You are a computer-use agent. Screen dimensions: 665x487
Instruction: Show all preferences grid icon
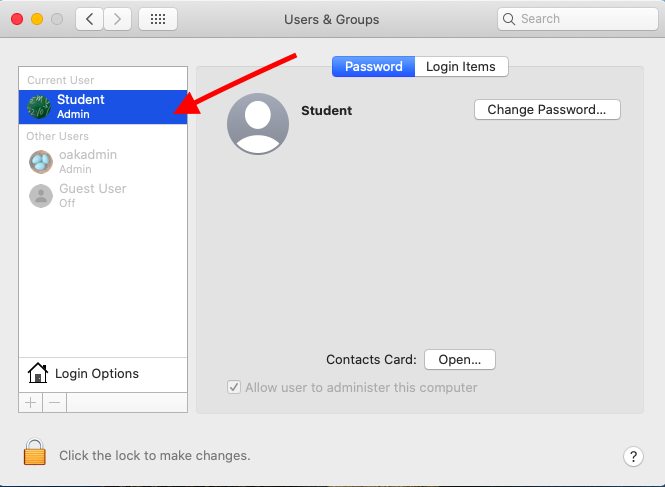158,19
